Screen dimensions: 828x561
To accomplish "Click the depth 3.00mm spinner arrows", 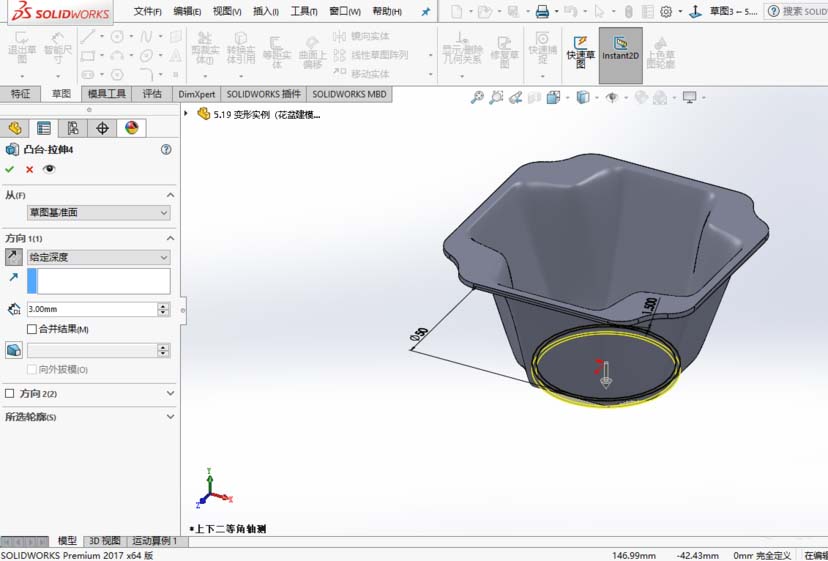I will 163,309.
